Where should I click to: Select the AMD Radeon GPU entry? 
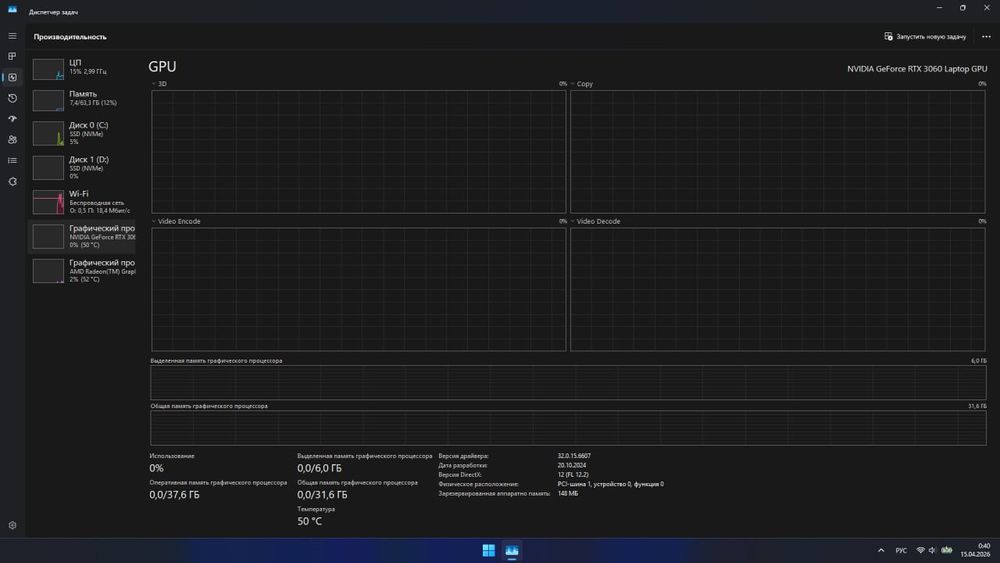click(x=82, y=270)
